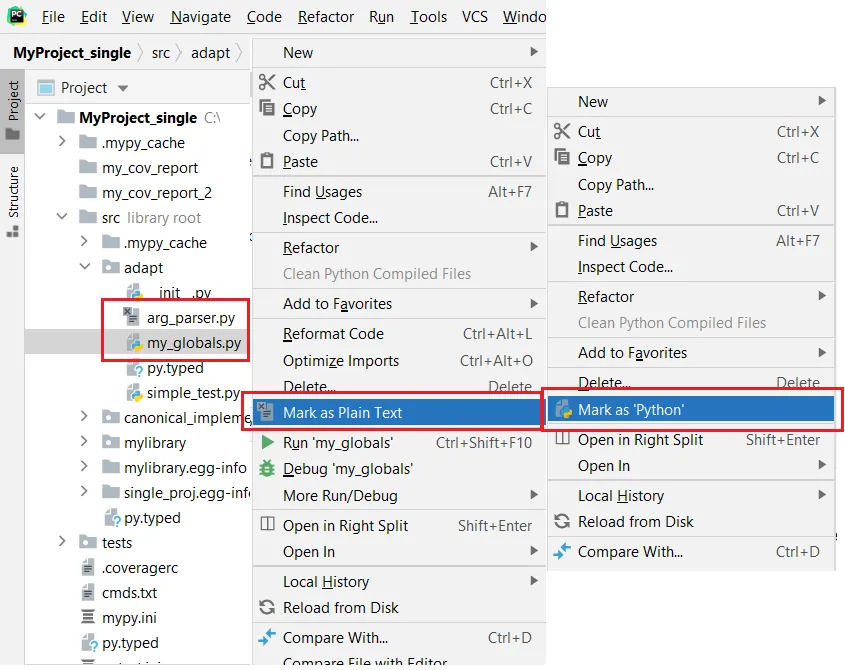This screenshot has height=670, width=845.
Task: Open the Tools menu
Action: click(428, 17)
